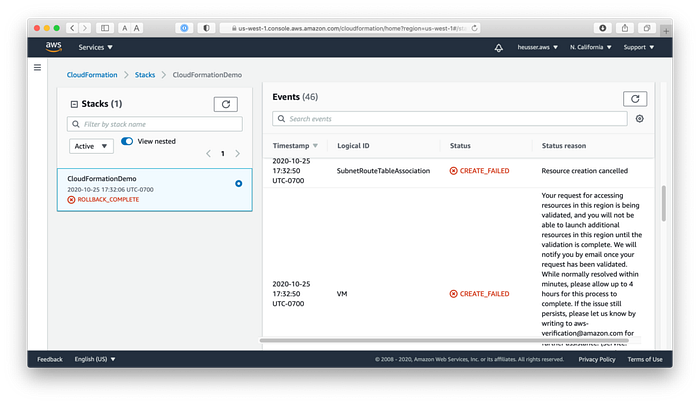Go forward in Safari

85,28
